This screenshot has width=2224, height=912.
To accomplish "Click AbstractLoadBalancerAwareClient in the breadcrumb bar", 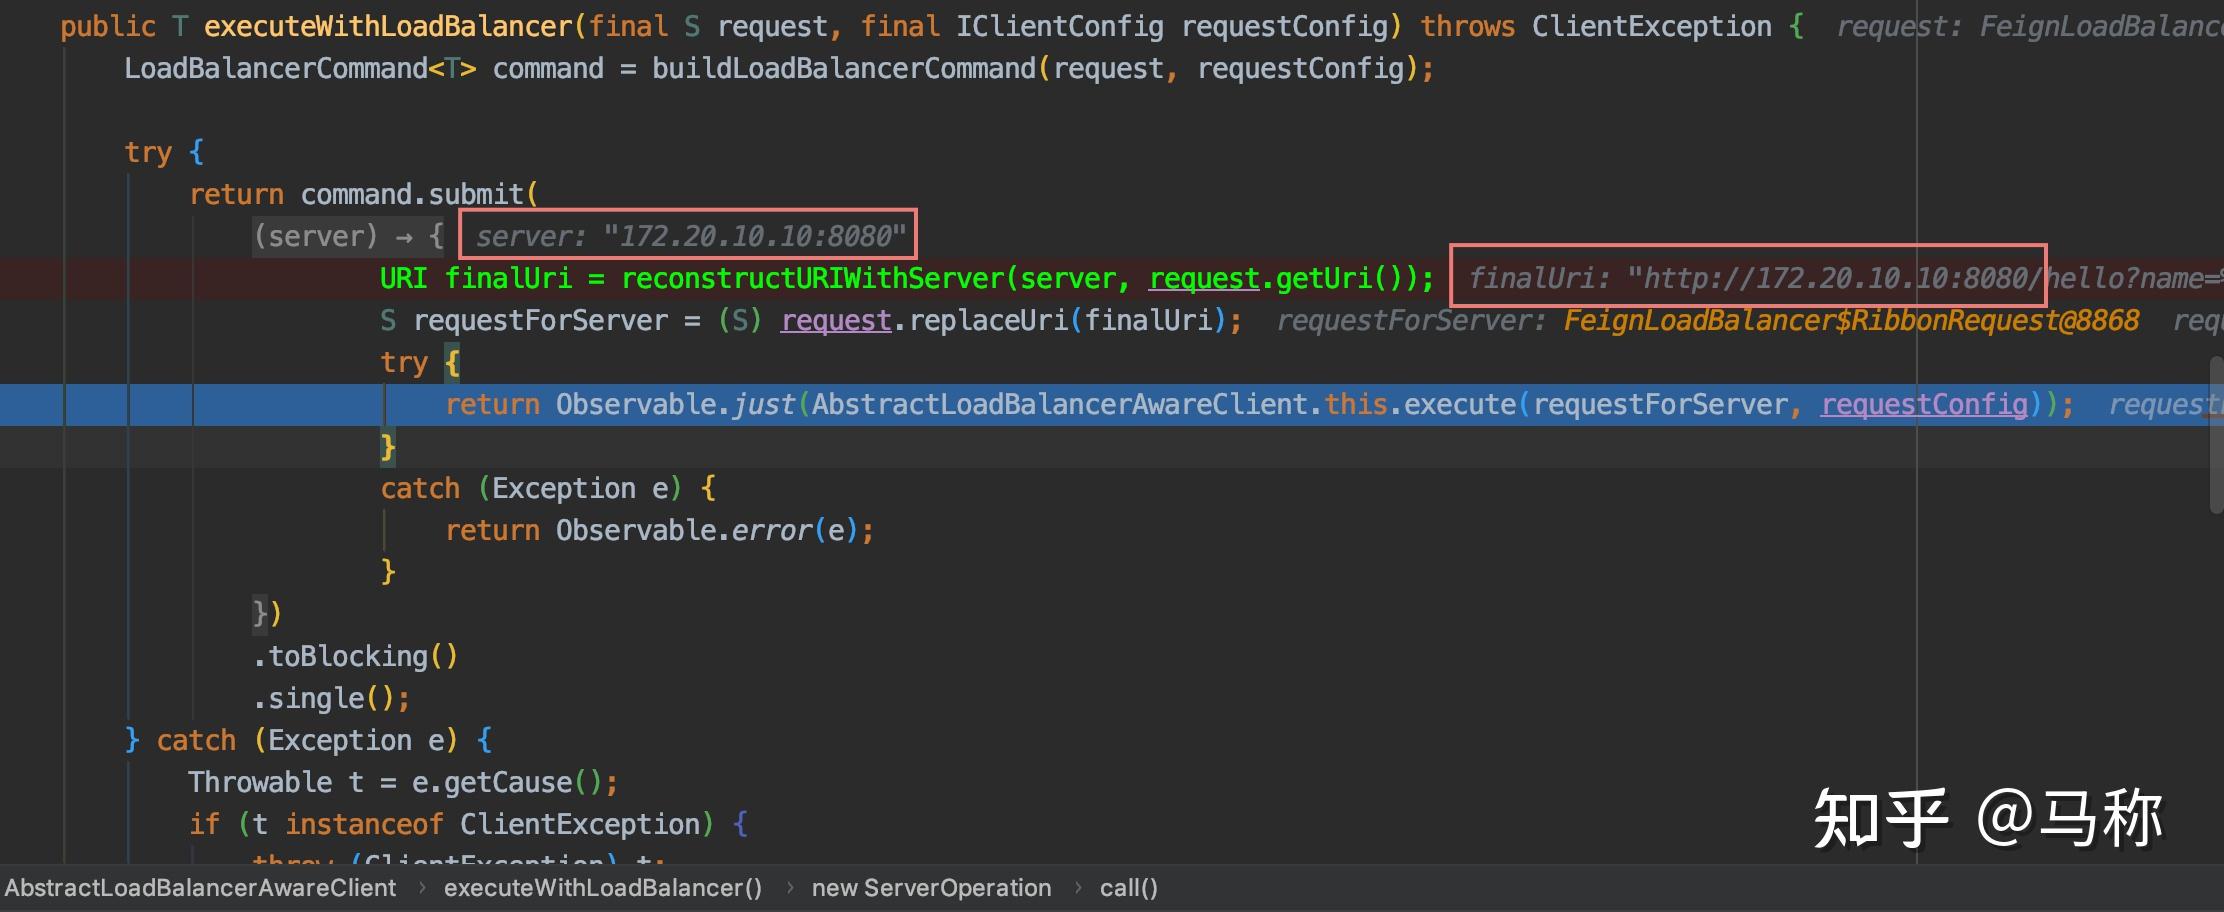I will [x=201, y=888].
